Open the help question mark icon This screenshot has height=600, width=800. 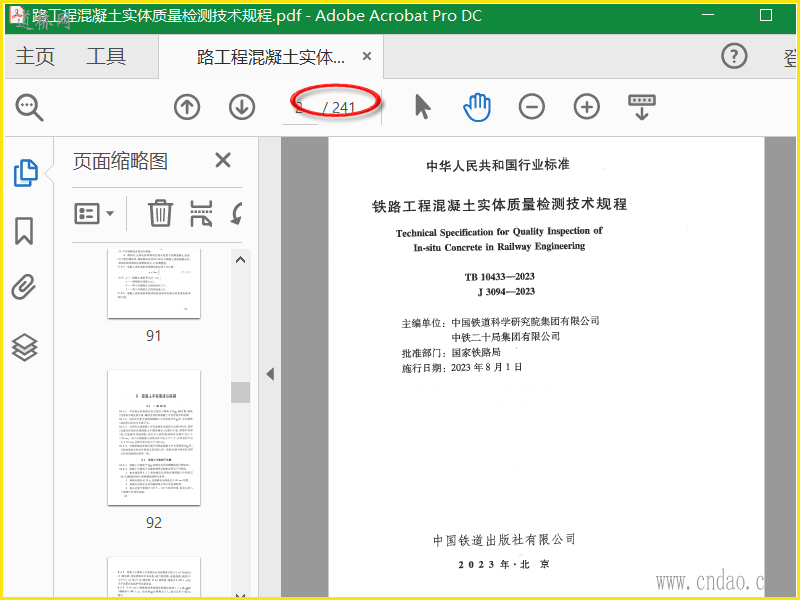point(734,56)
